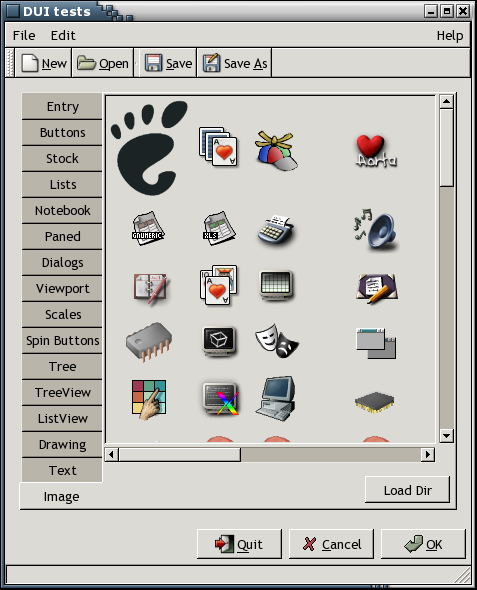The image size is (477, 590).
Task: Click the stacked solitaire cards icon in third row
Action: pos(219,285)
